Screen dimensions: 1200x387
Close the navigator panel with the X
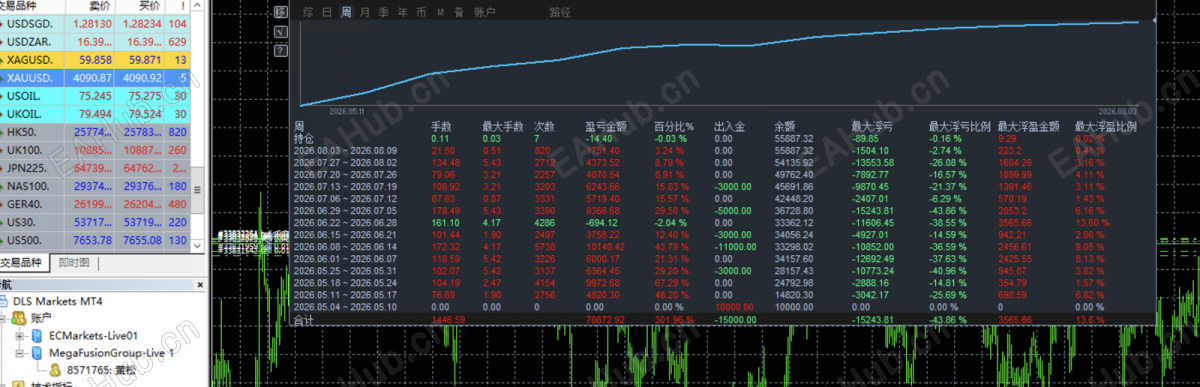tap(200, 285)
